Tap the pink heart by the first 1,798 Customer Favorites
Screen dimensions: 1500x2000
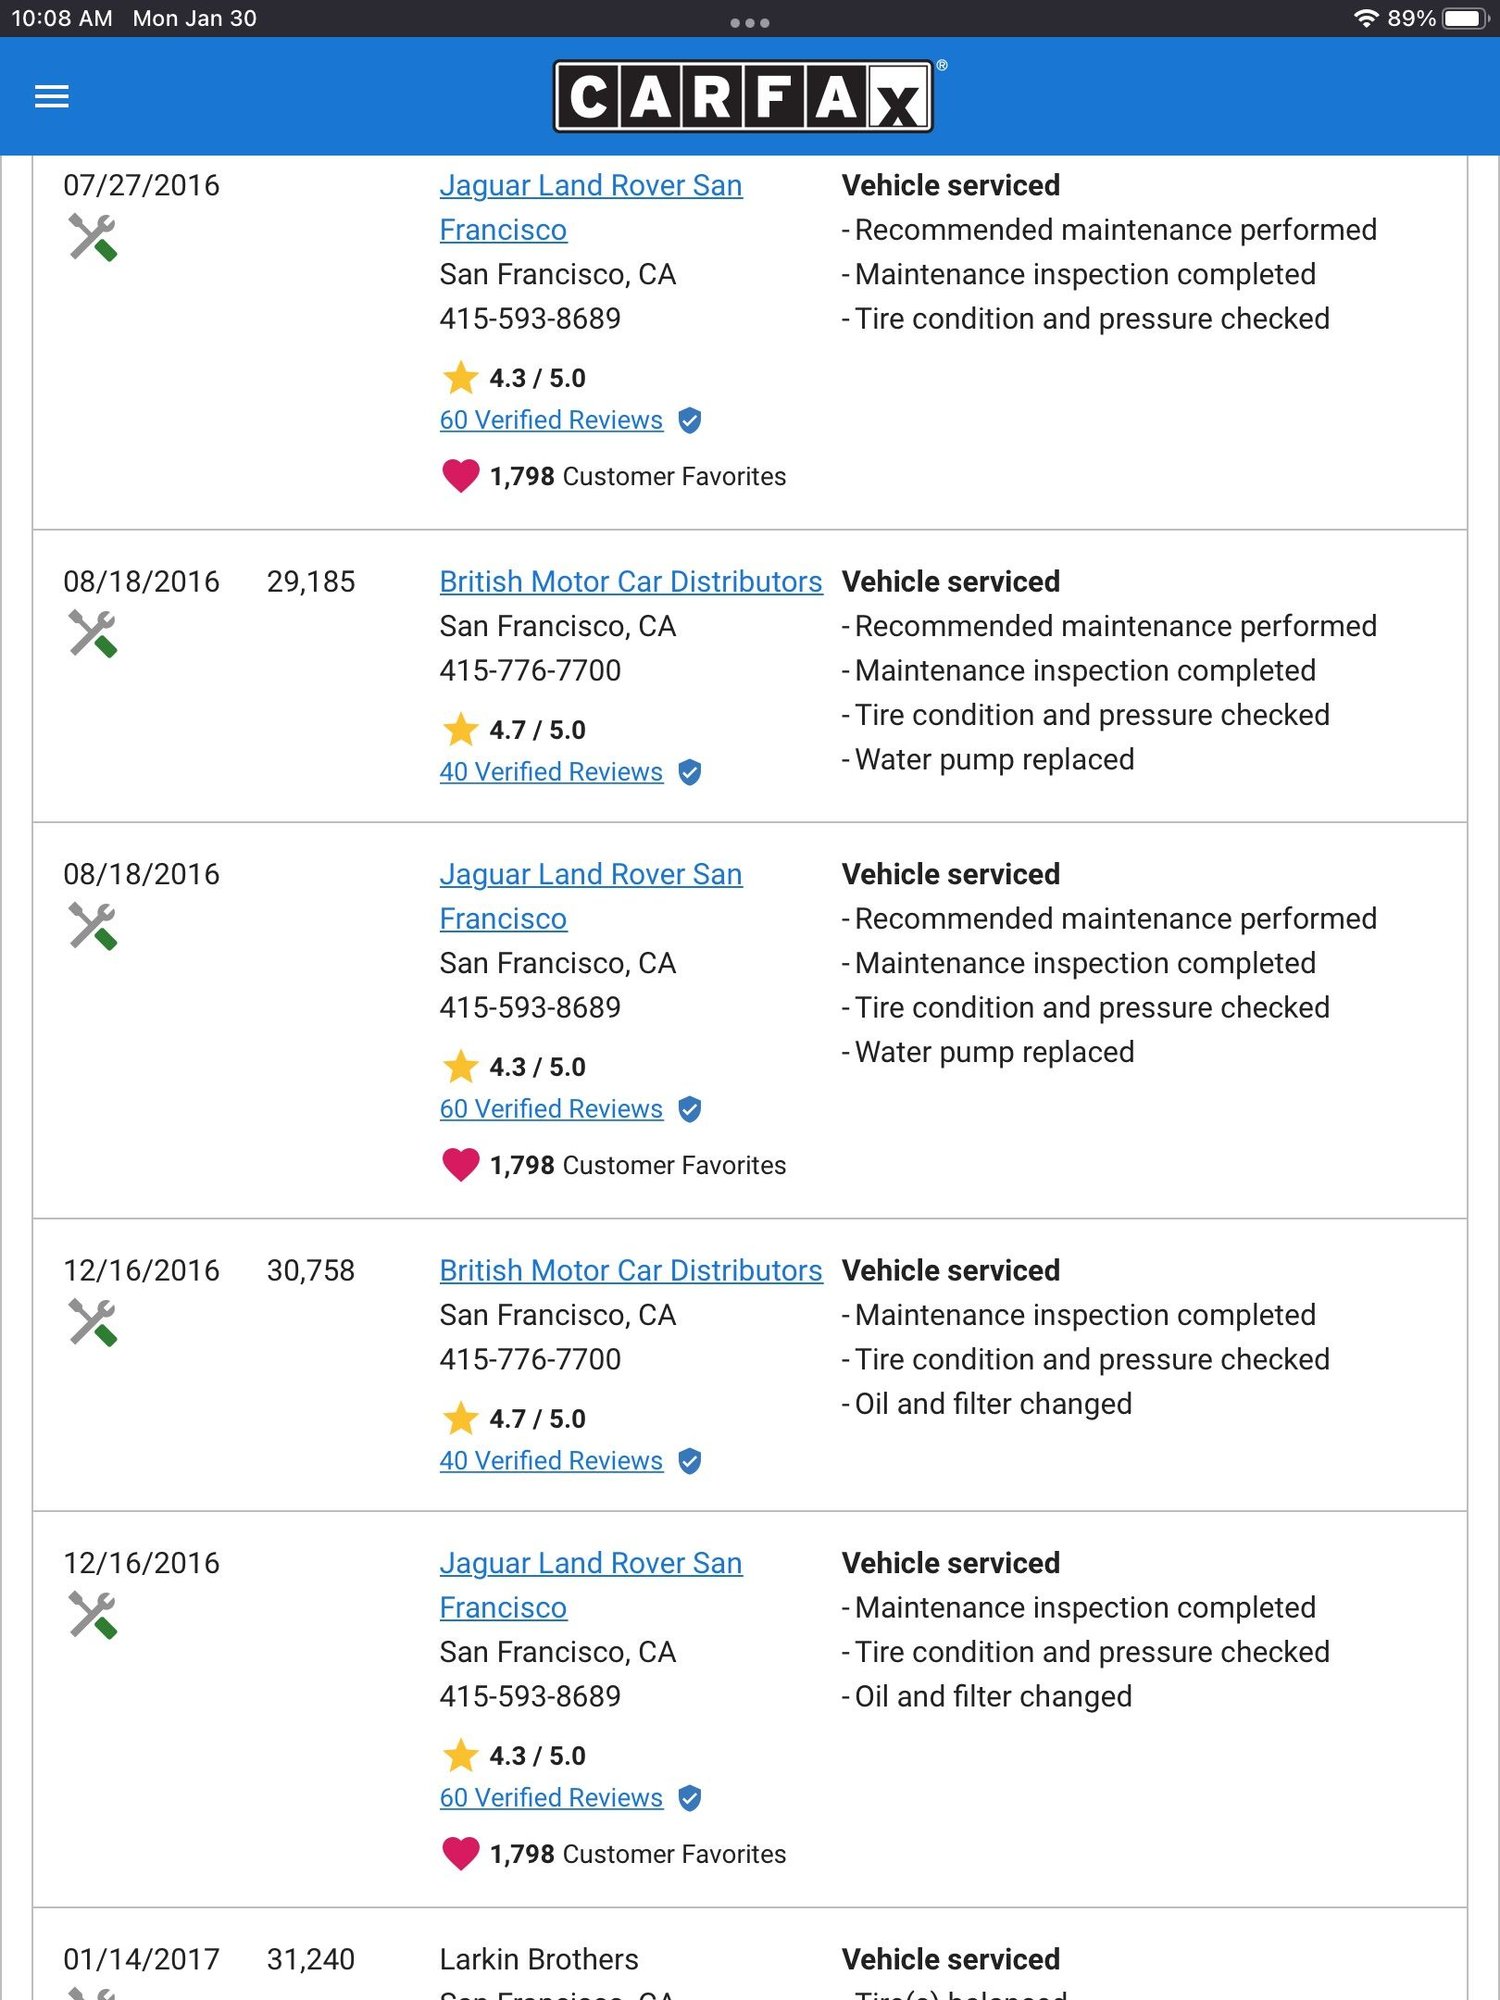(461, 476)
